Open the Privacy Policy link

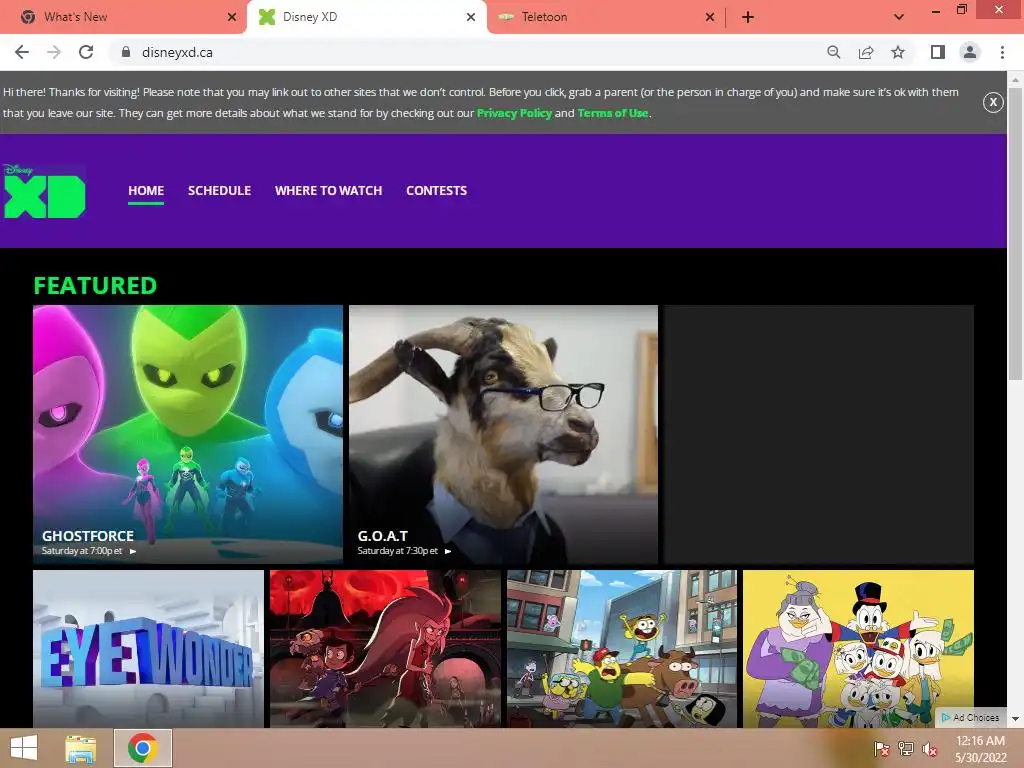click(x=514, y=113)
